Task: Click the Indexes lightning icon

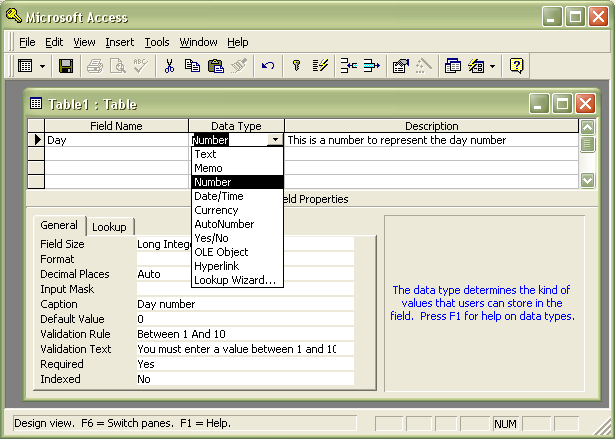Action: 320,66
